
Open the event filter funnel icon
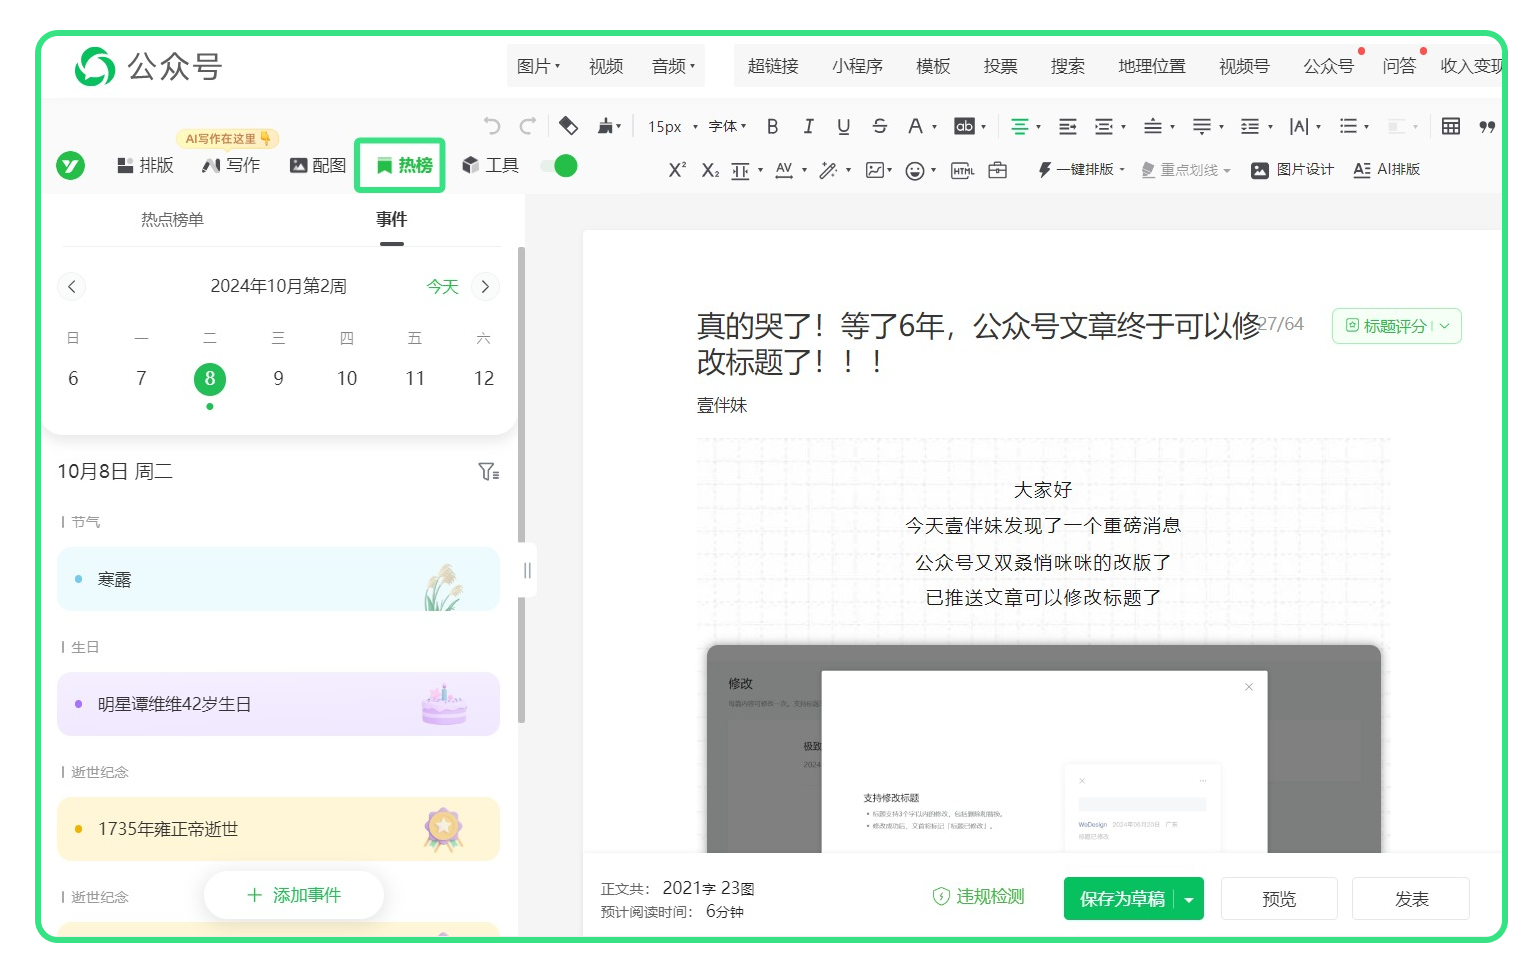coord(489,472)
